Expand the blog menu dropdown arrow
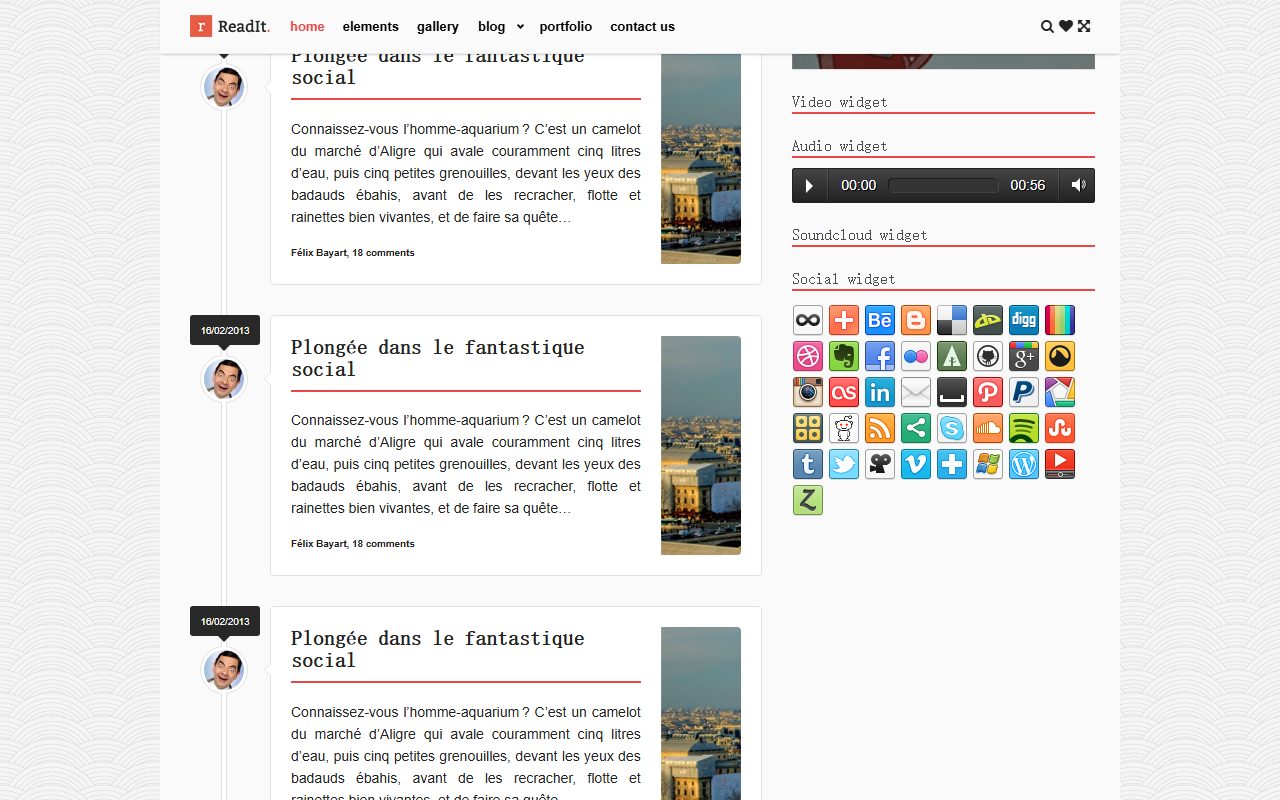Viewport: 1280px width, 800px height. (x=520, y=27)
